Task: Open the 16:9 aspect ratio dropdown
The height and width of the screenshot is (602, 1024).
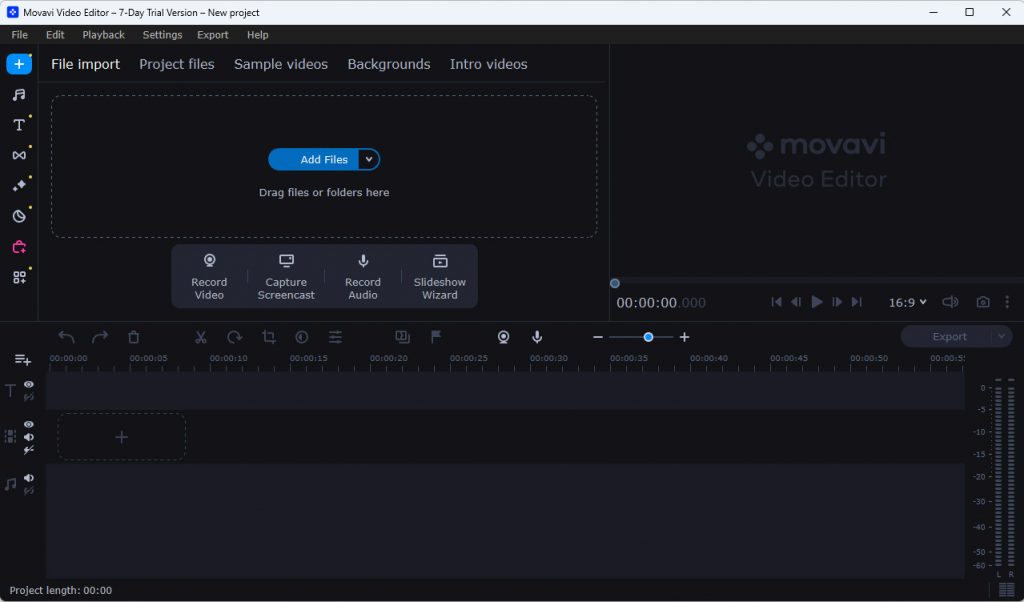Action: point(907,302)
